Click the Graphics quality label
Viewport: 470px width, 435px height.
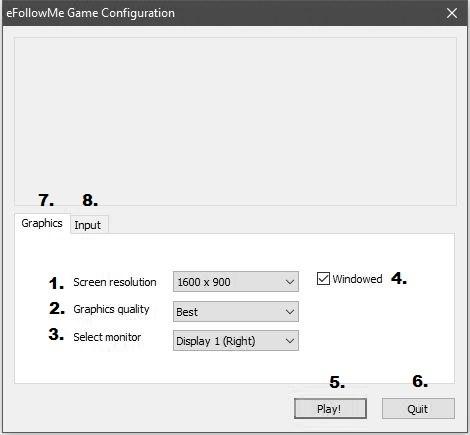point(111,309)
